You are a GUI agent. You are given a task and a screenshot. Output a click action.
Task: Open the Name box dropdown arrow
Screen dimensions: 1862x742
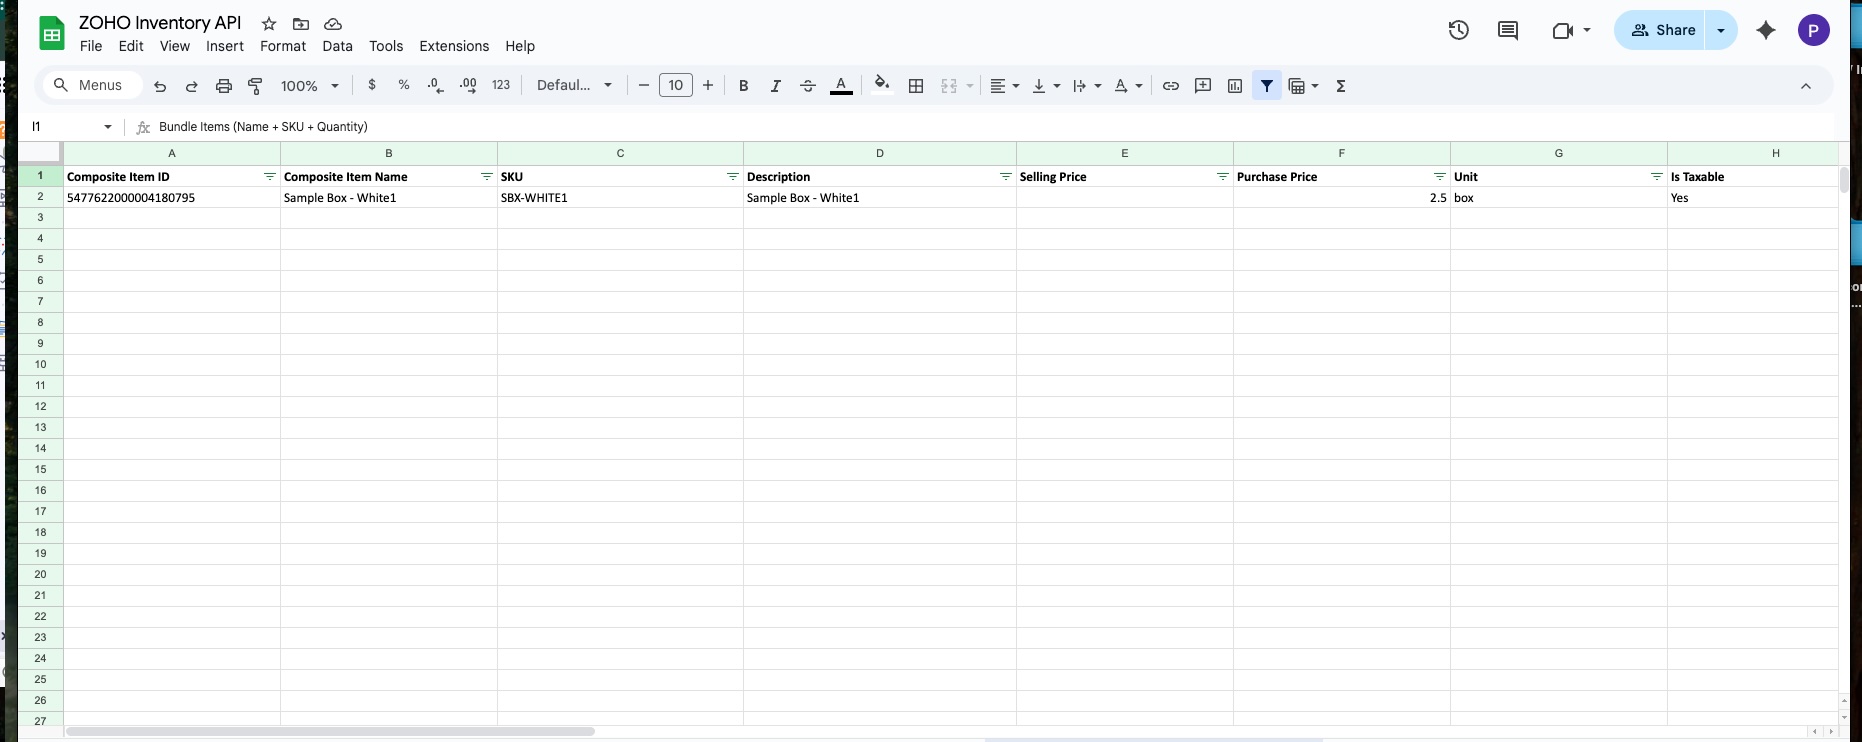tap(108, 127)
